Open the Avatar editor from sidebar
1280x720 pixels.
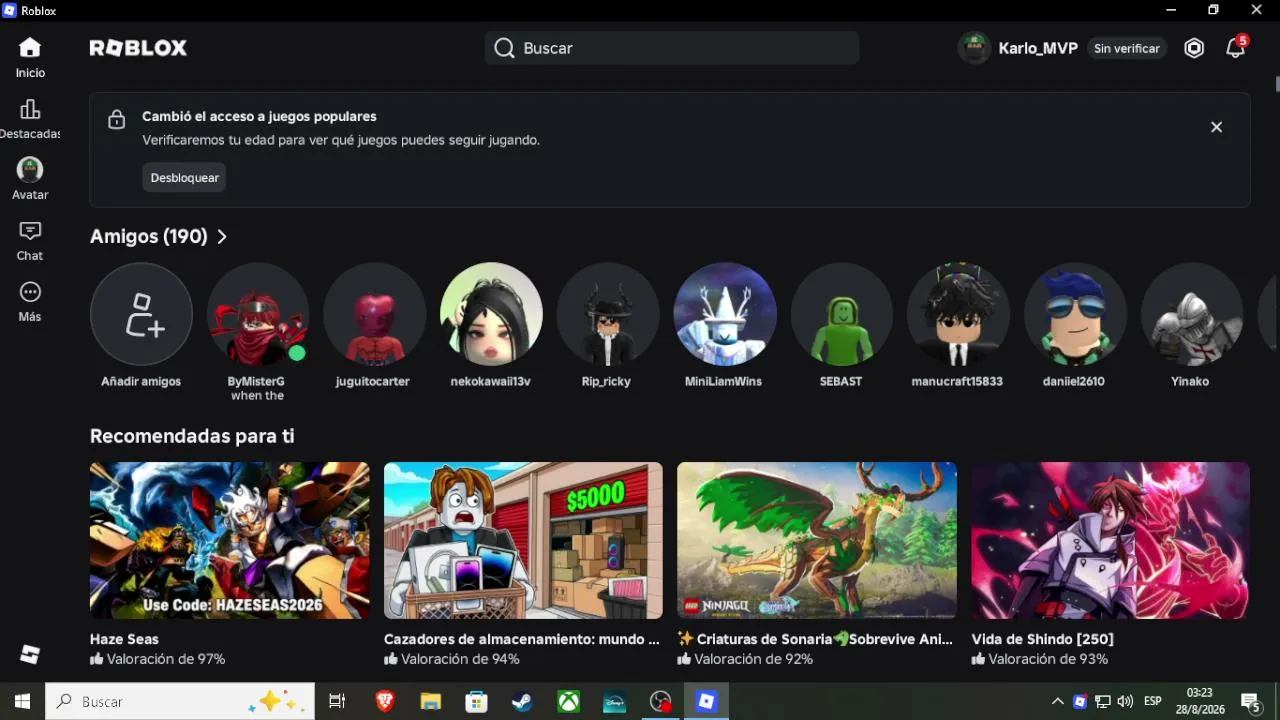[30, 180]
